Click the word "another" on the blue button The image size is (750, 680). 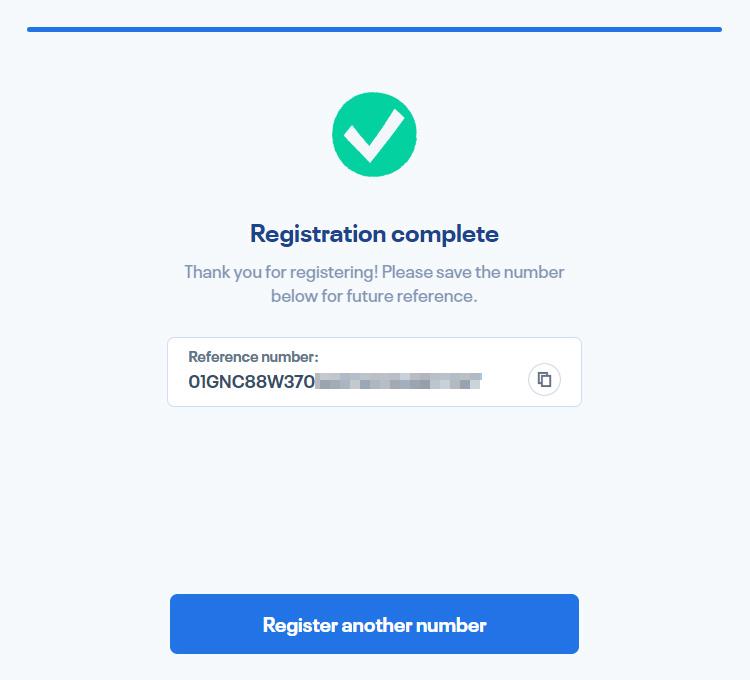coord(378,625)
